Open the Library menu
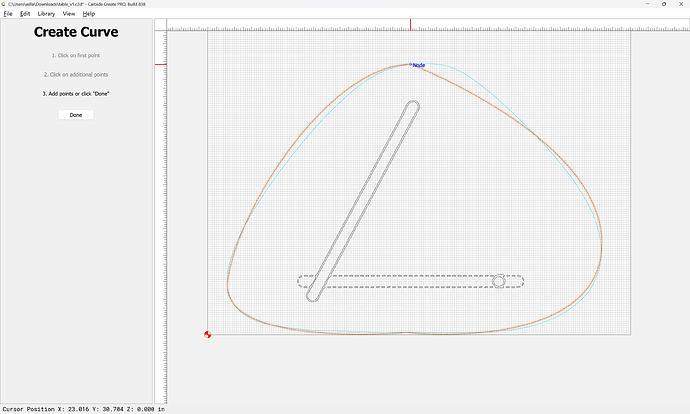 click(46, 14)
